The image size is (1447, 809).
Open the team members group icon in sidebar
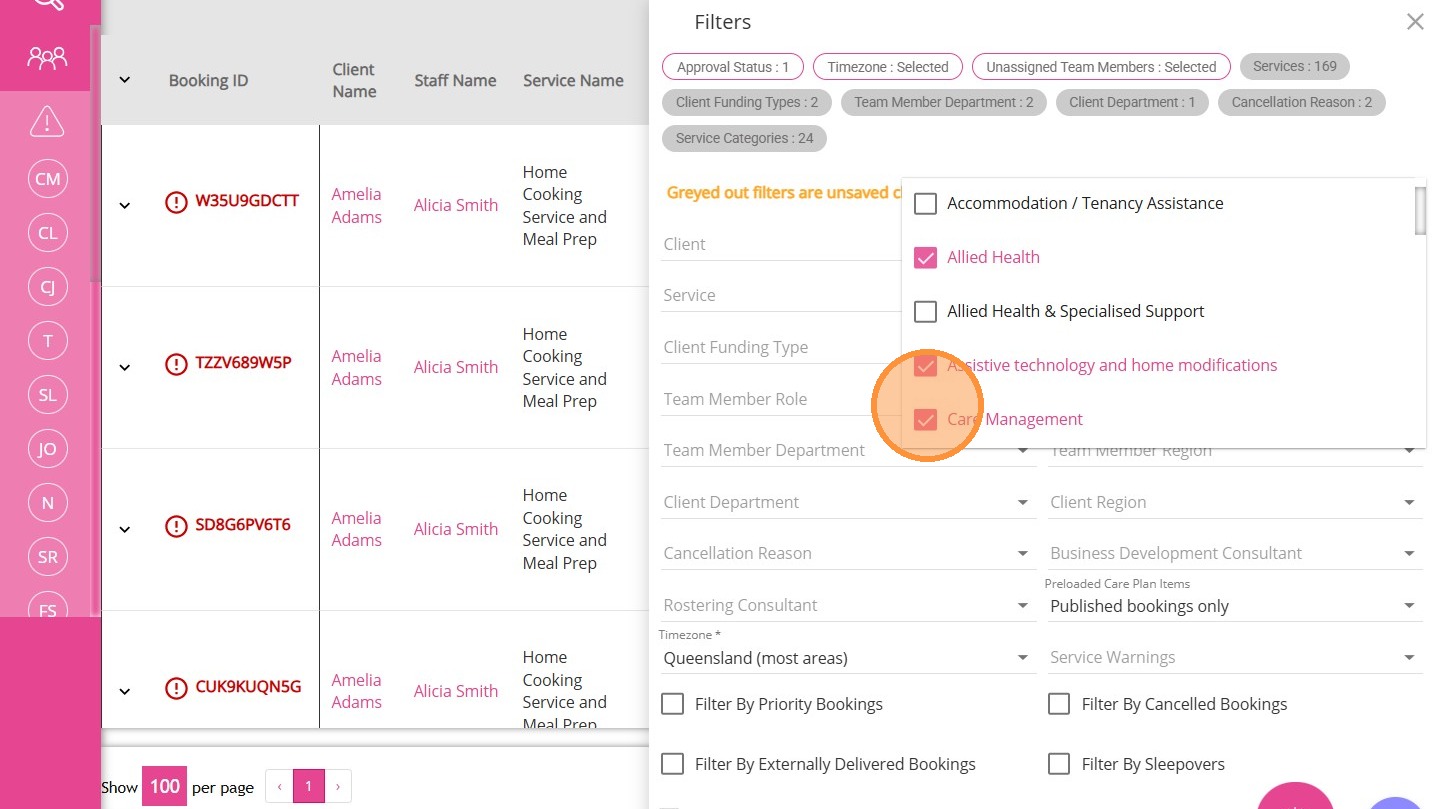tap(47, 57)
